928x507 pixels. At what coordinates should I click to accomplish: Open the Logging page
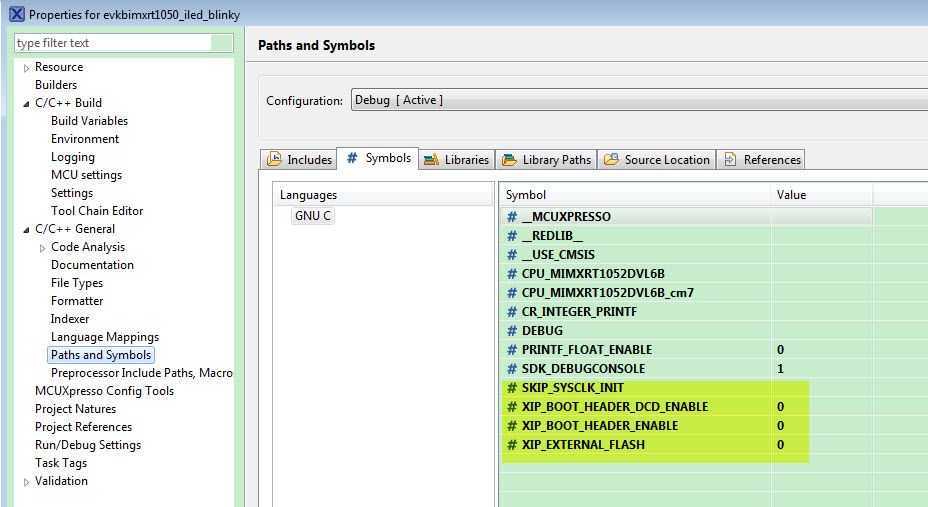tap(73, 157)
